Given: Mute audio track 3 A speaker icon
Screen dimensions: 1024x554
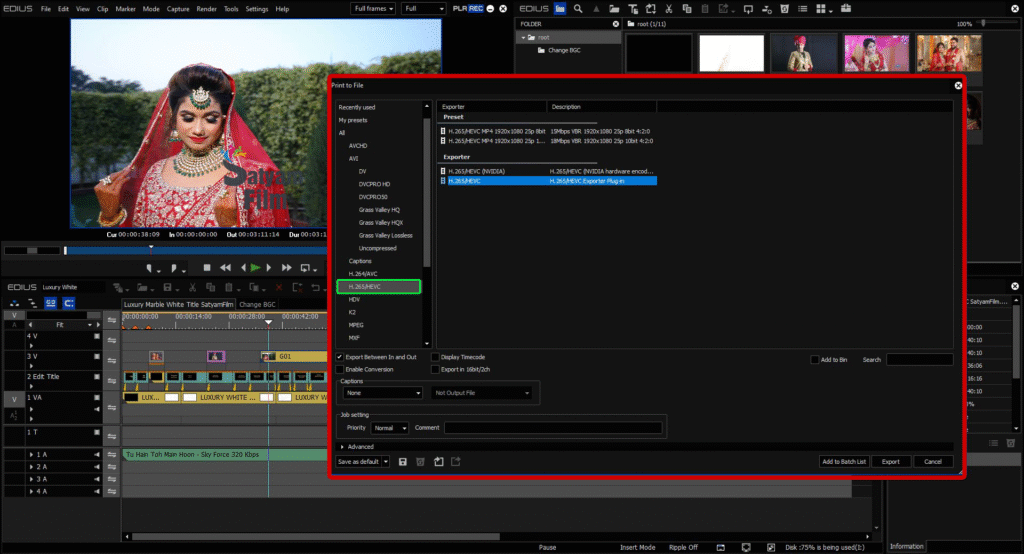Looking at the screenshot, I should [x=97, y=480].
